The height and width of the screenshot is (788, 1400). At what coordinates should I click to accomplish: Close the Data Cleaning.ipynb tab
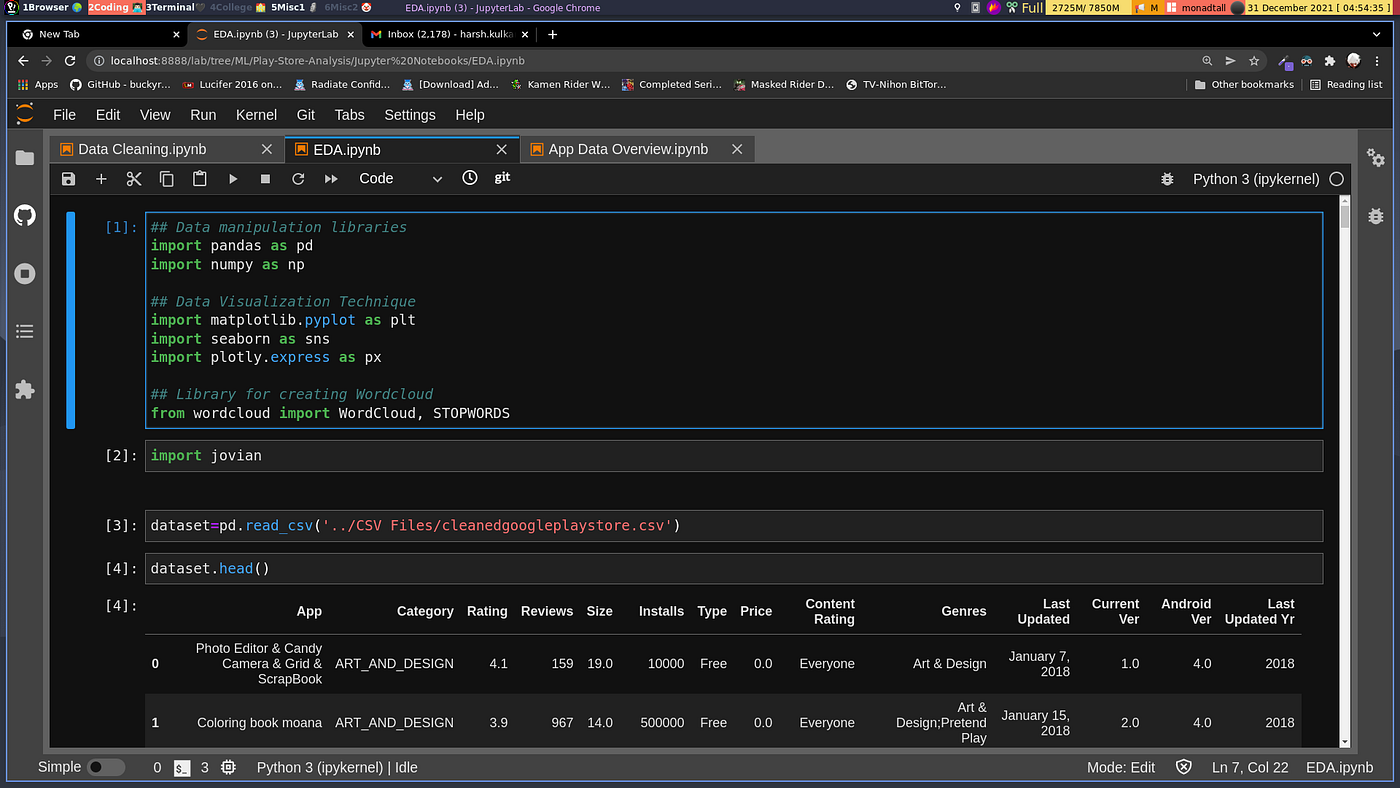pyautogui.click(x=267, y=149)
